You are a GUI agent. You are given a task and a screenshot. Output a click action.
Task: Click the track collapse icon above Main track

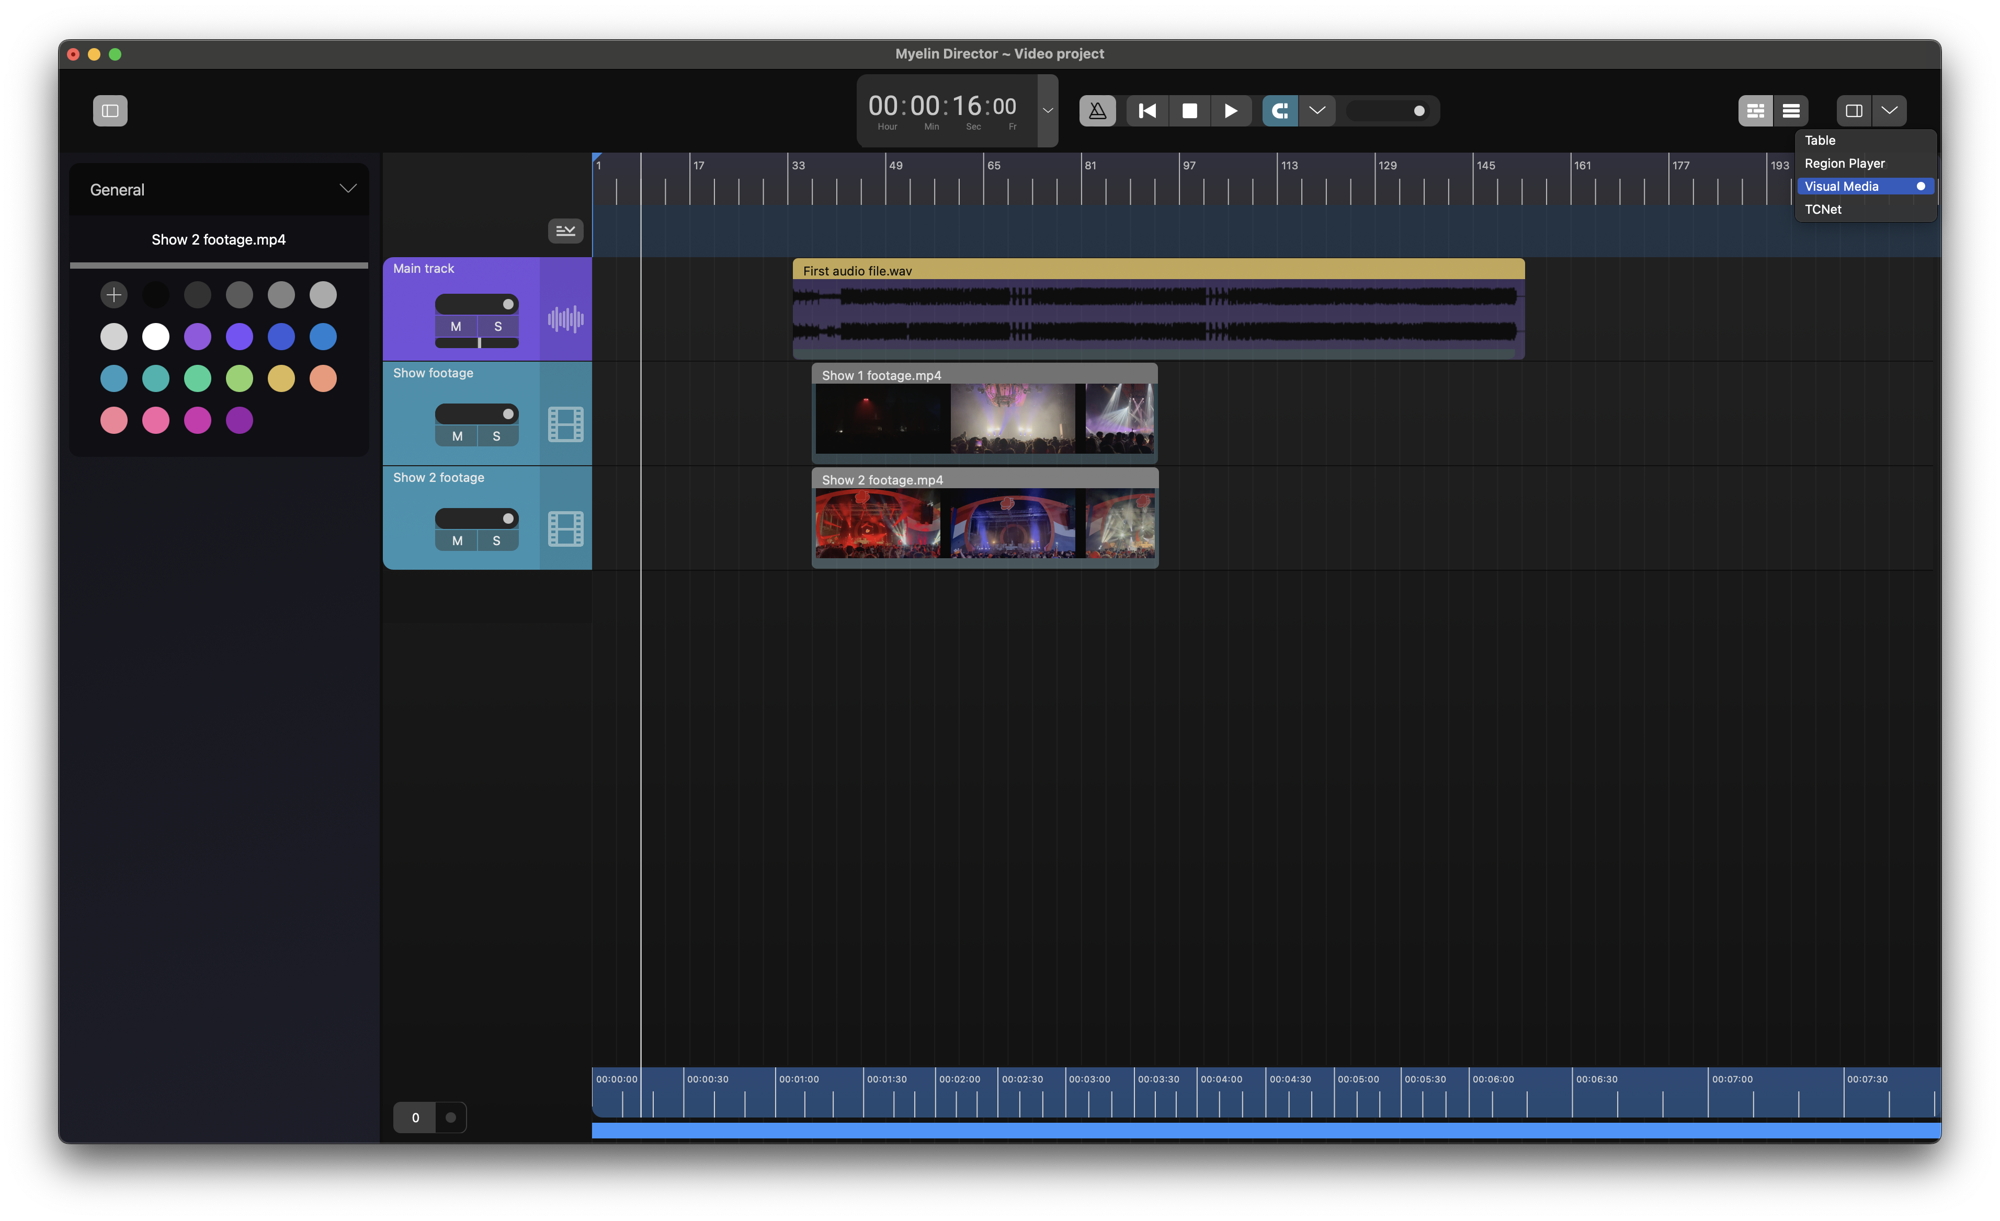[565, 231]
